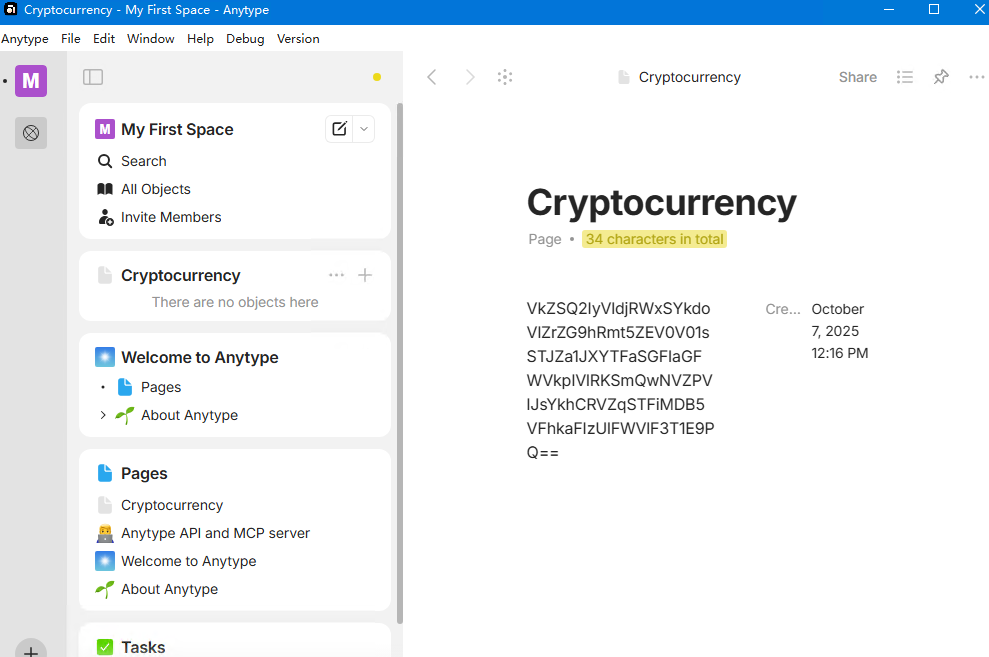Open the Cryptocurrency widget title
The width and height of the screenshot is (989, 657).
(x=180, y=276)
